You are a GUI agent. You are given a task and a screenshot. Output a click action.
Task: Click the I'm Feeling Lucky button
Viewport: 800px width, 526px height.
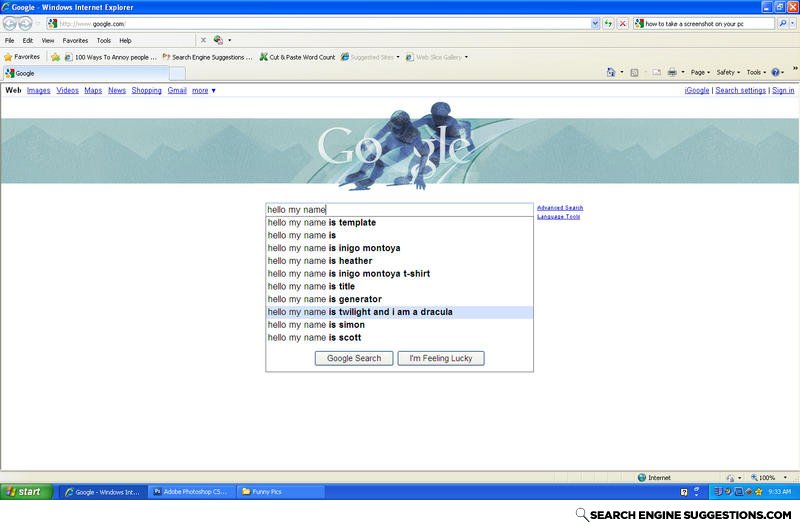pyautogui.click(x=441, y=358)
